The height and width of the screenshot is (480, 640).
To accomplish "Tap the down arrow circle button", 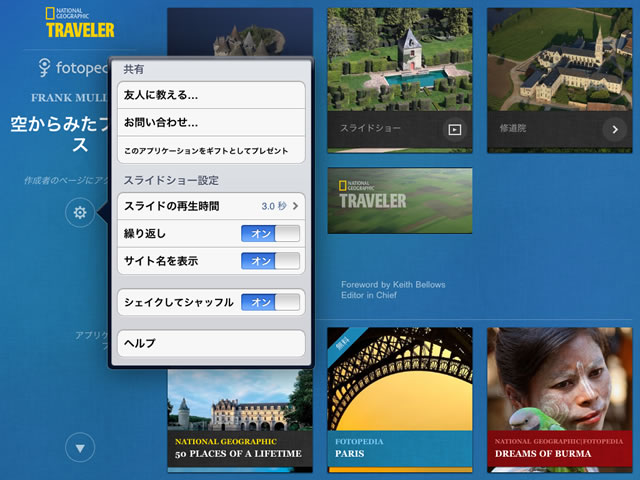I will 80,448.
